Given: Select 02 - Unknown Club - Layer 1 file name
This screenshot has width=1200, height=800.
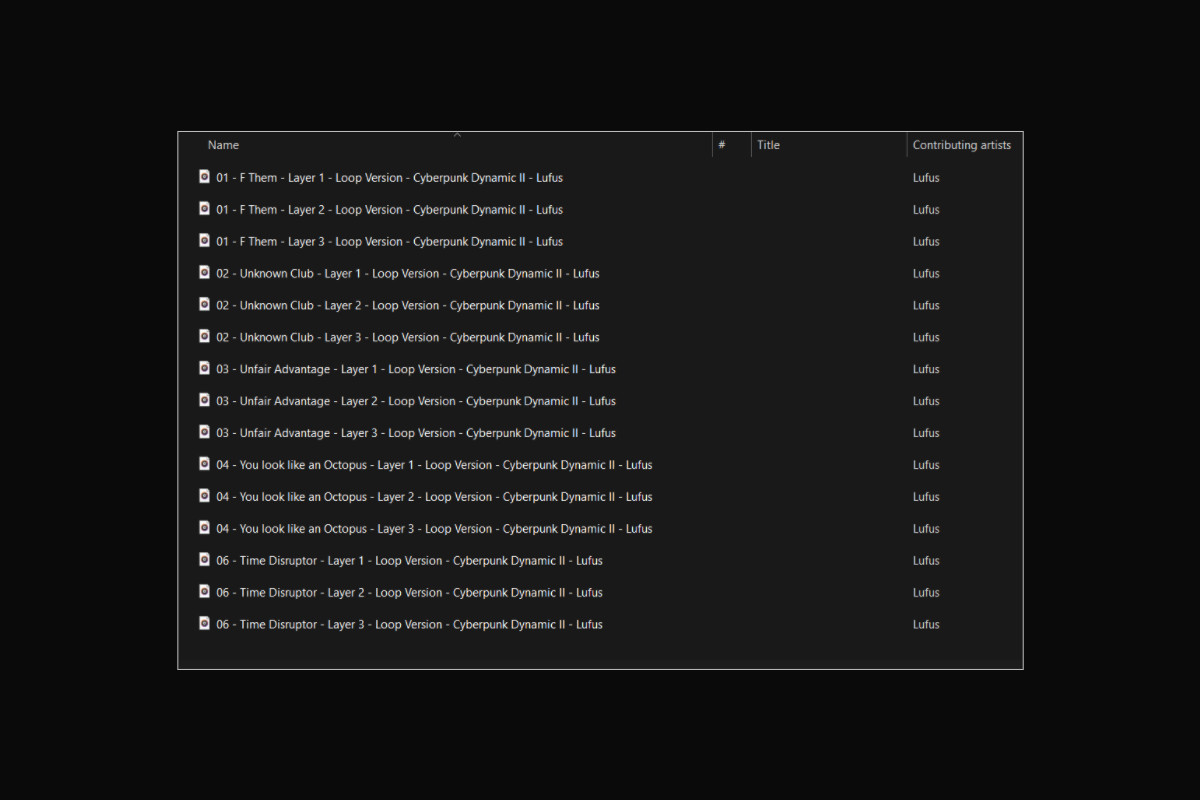Looking at the screenshot, I should (407, 274).
